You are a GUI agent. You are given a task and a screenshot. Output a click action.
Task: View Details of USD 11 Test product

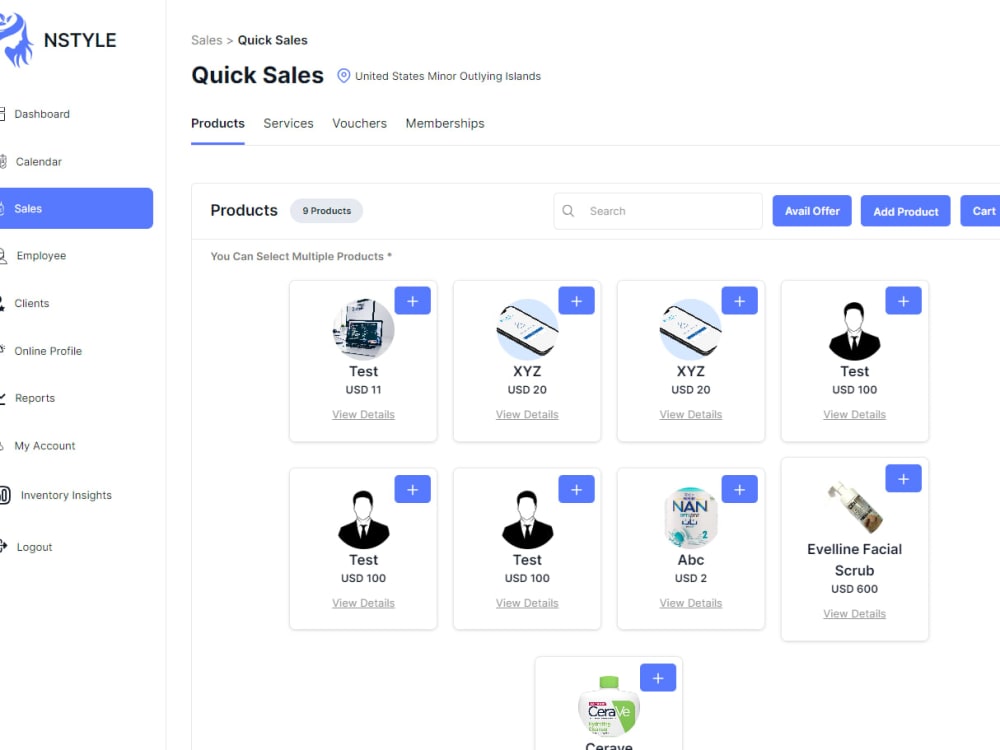364,415
